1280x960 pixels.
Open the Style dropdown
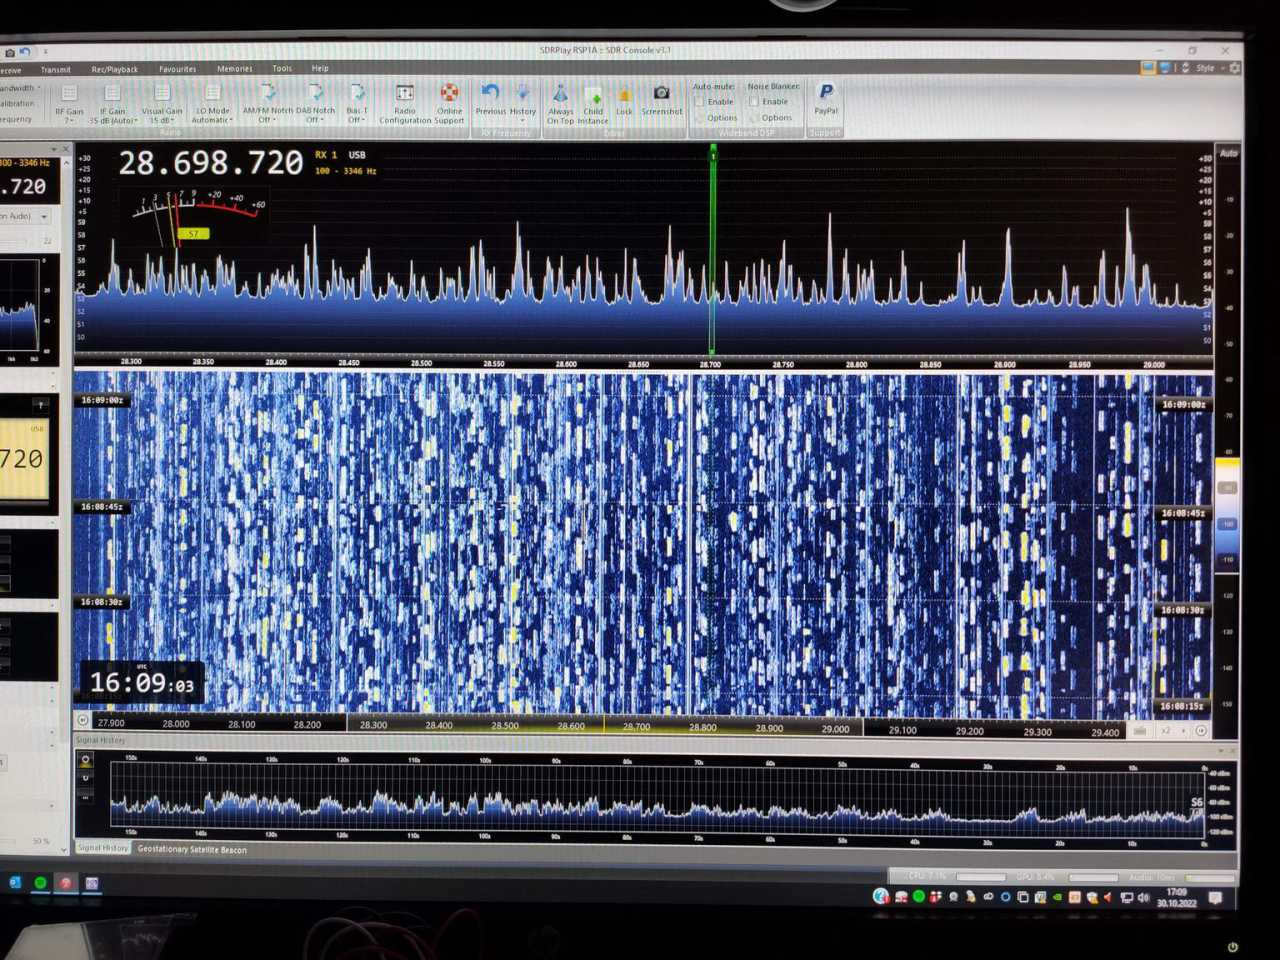1209,68
